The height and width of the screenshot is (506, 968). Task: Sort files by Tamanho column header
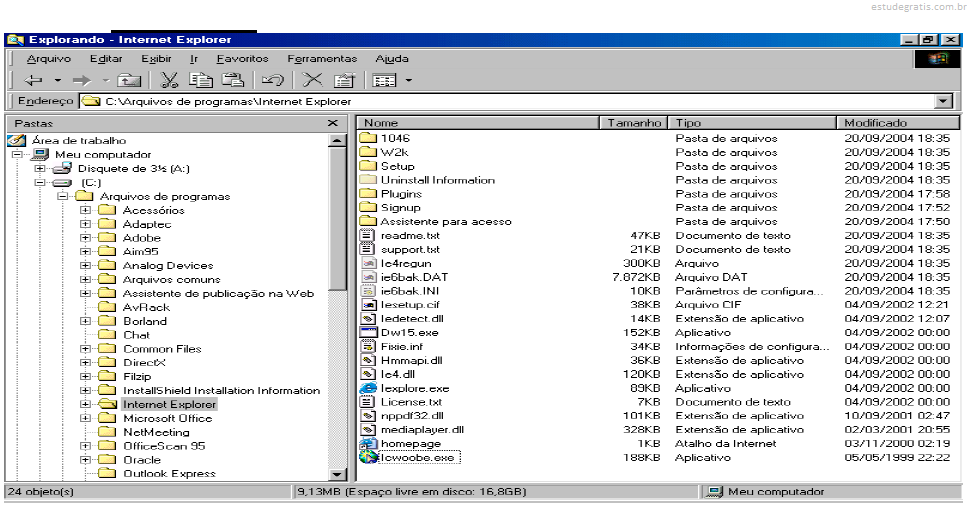coord(633,123)
